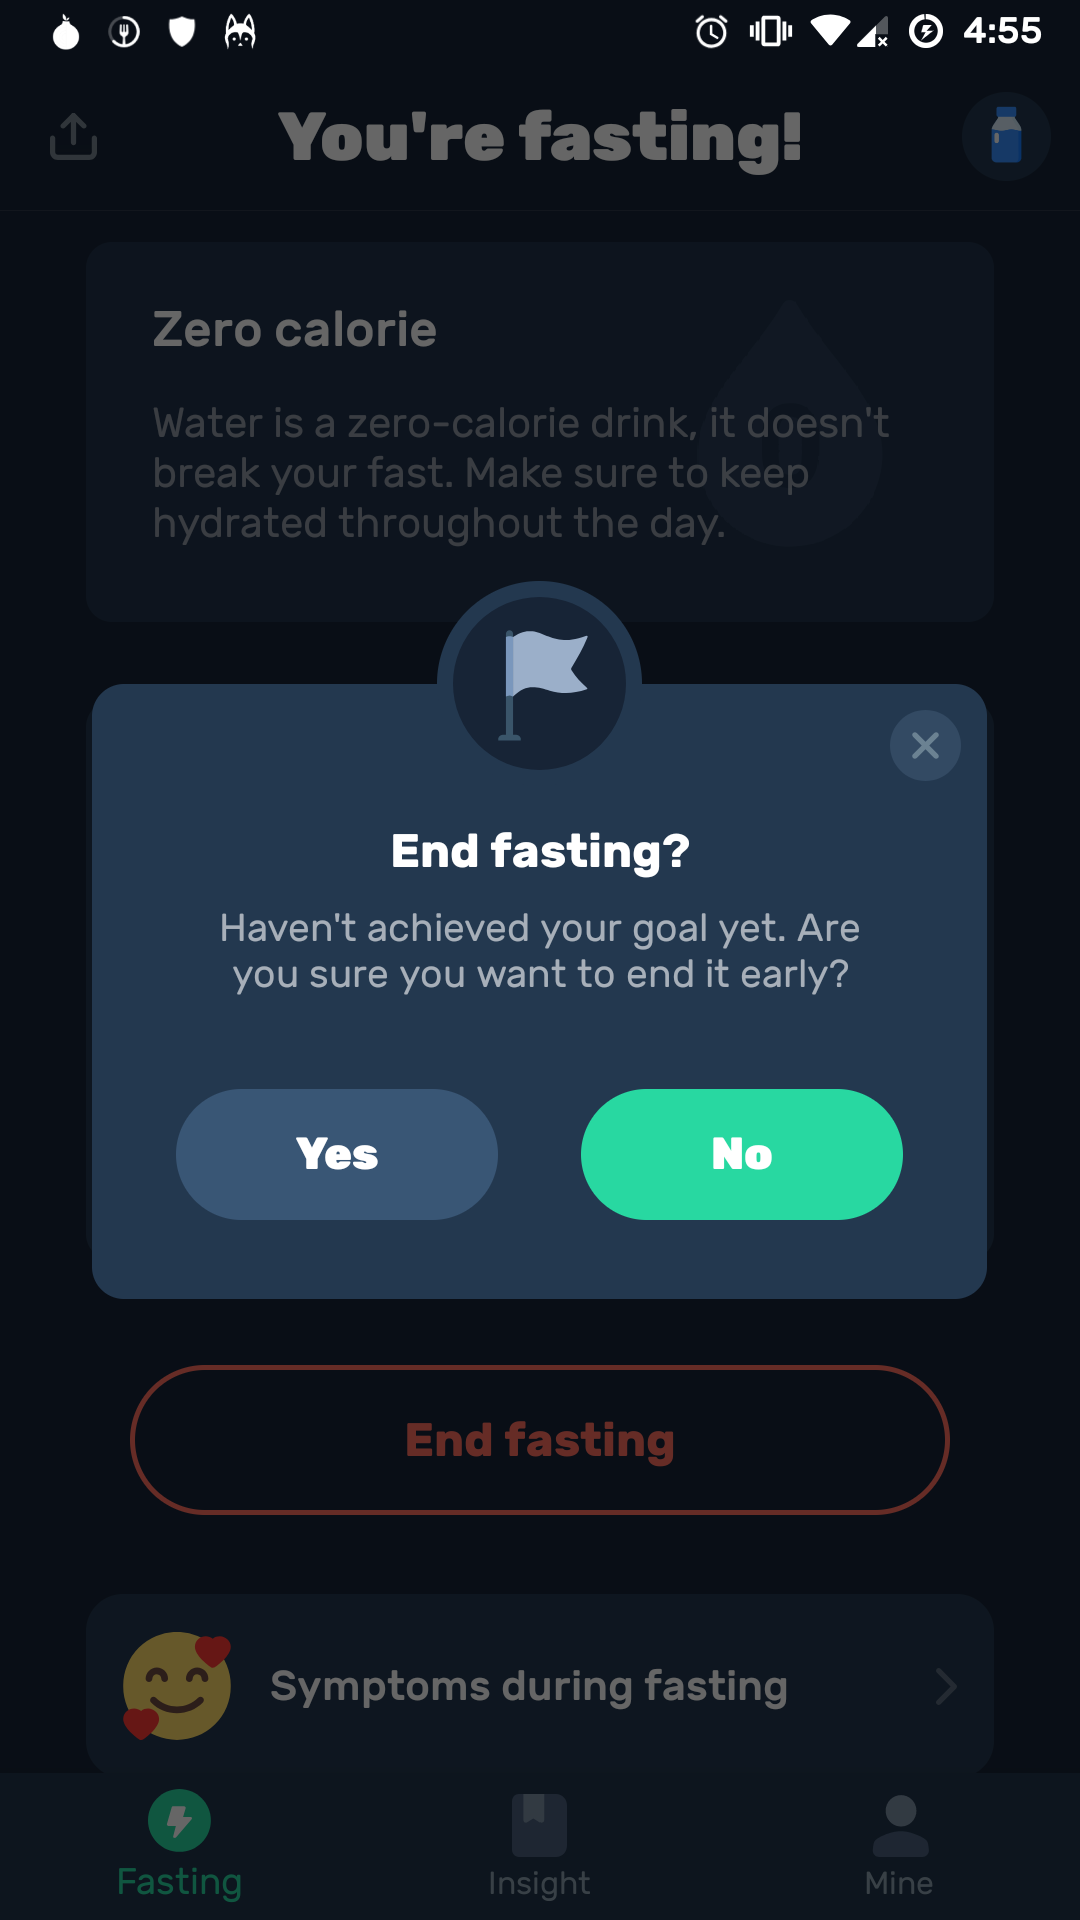Tap the smiling face symptoms emoji
The image size is (1080, 1920).
[177, 1686]
